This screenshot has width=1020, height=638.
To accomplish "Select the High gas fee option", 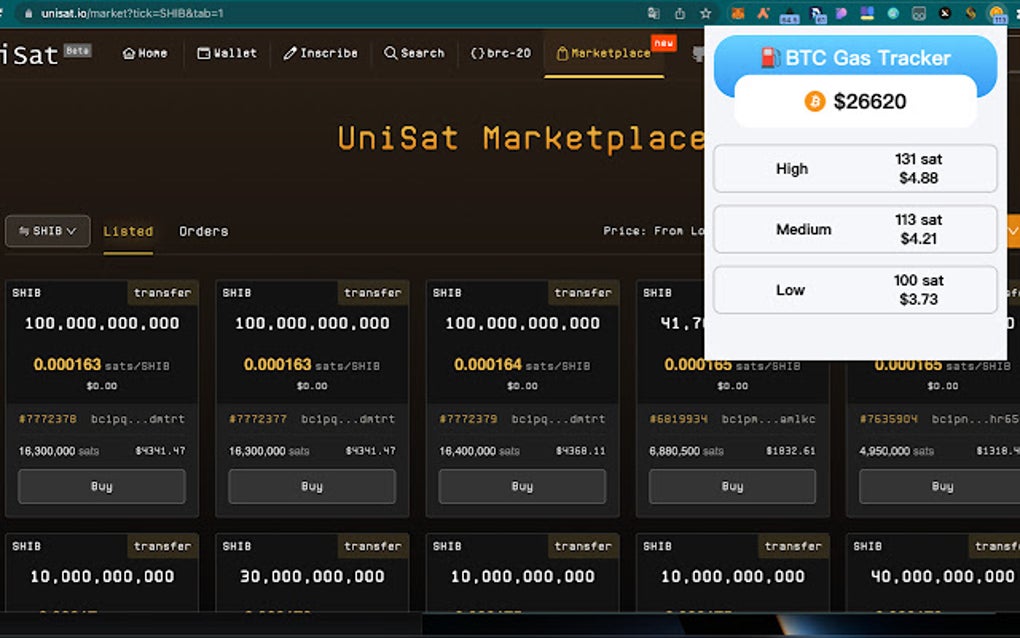I will [854, 168].
